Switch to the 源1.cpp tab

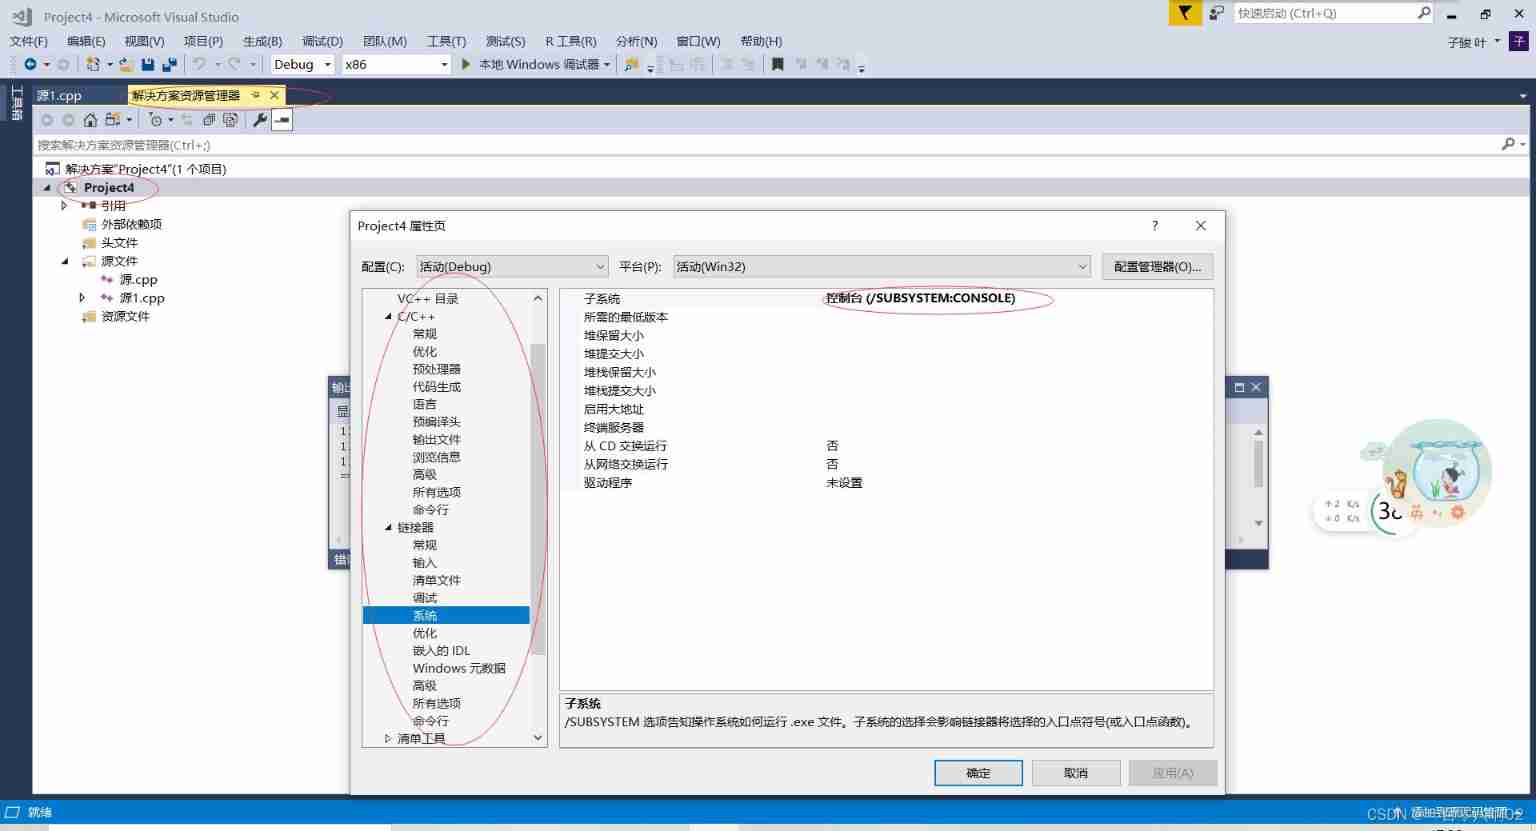[58, 96]
